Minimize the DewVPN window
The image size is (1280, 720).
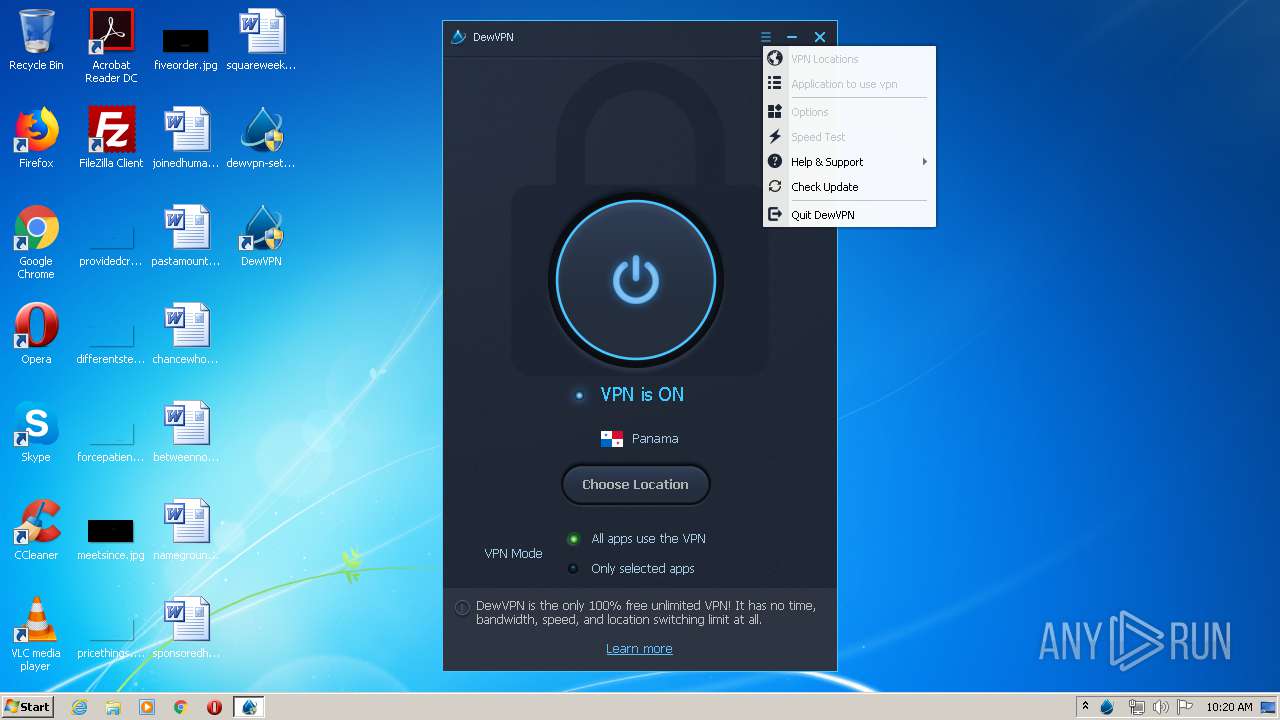[791, 37]
